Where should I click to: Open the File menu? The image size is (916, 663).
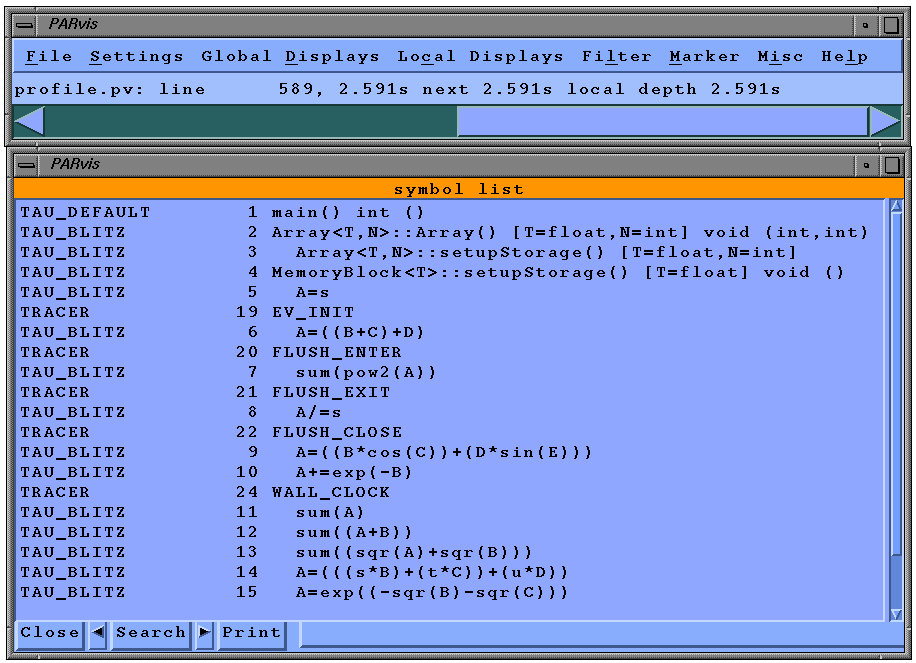point(48,57)
